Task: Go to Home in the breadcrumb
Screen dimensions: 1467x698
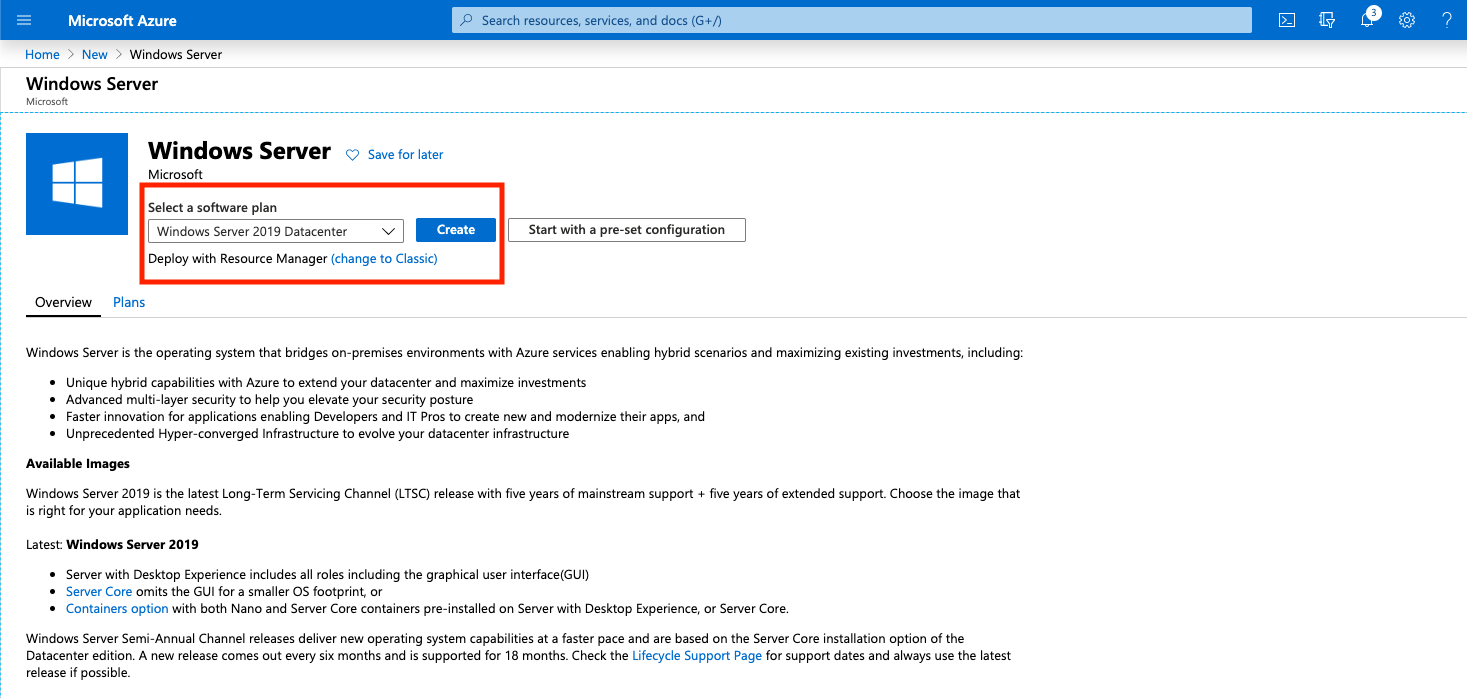Action: coord(42,54)
